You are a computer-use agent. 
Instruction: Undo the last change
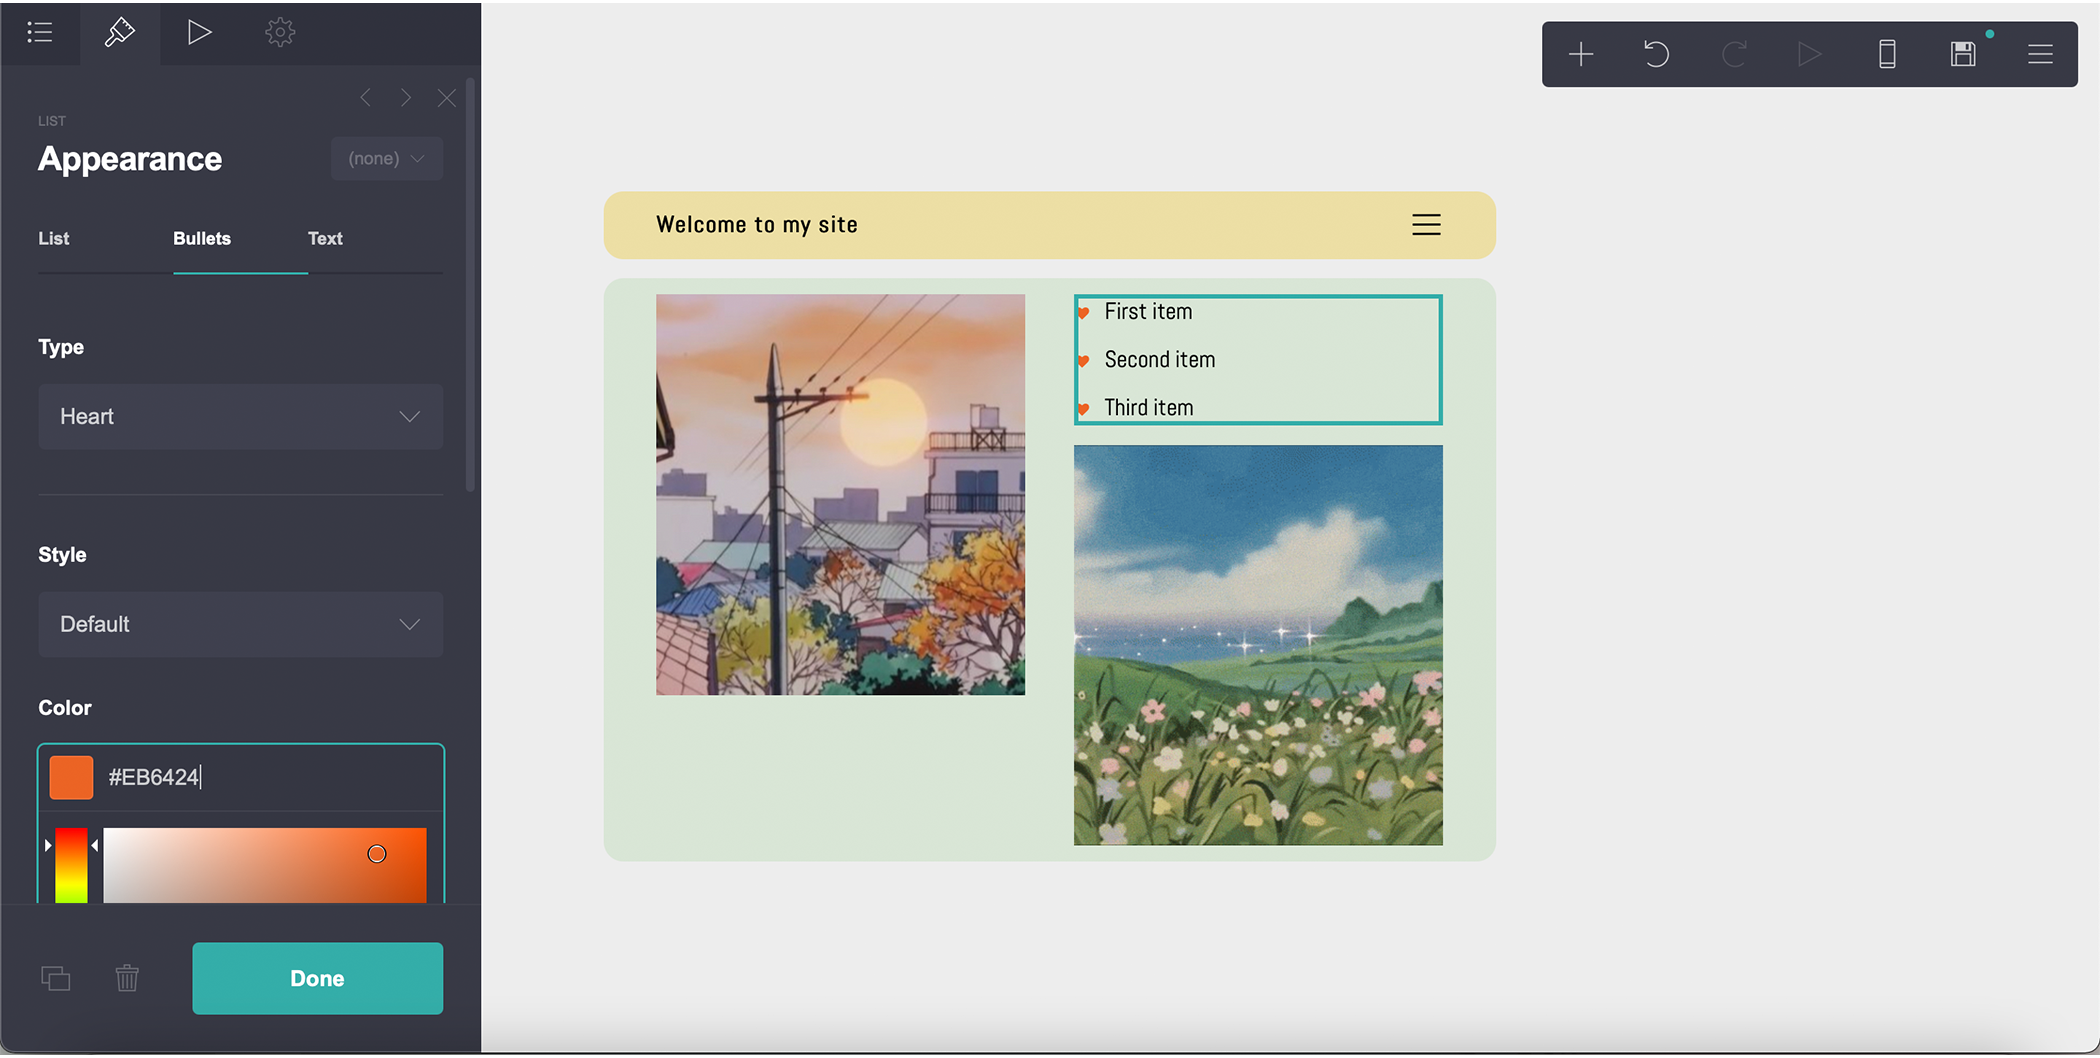[x=1657, y=54]
